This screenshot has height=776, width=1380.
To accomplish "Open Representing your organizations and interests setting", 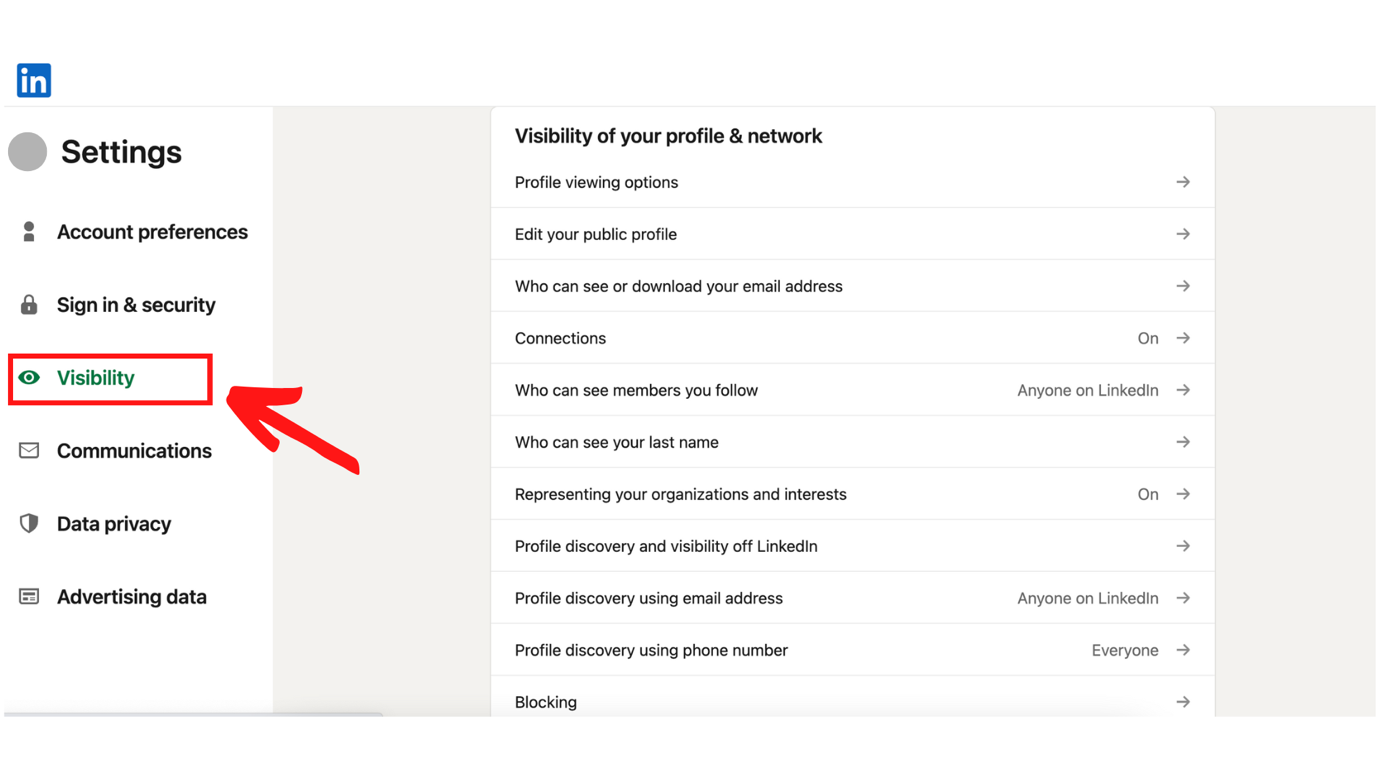I will [853, 494].
